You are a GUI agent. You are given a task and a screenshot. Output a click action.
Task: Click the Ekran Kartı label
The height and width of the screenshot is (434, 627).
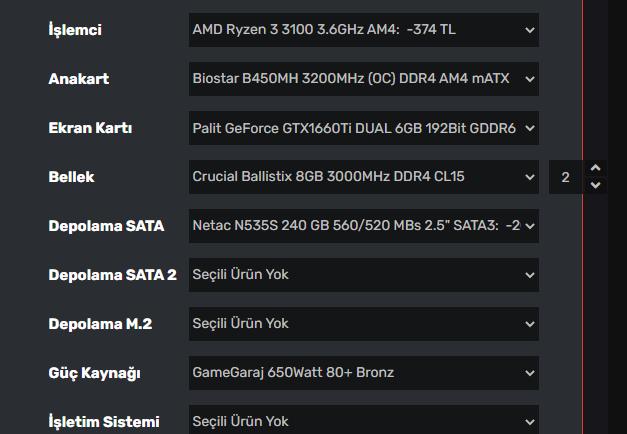90,128
